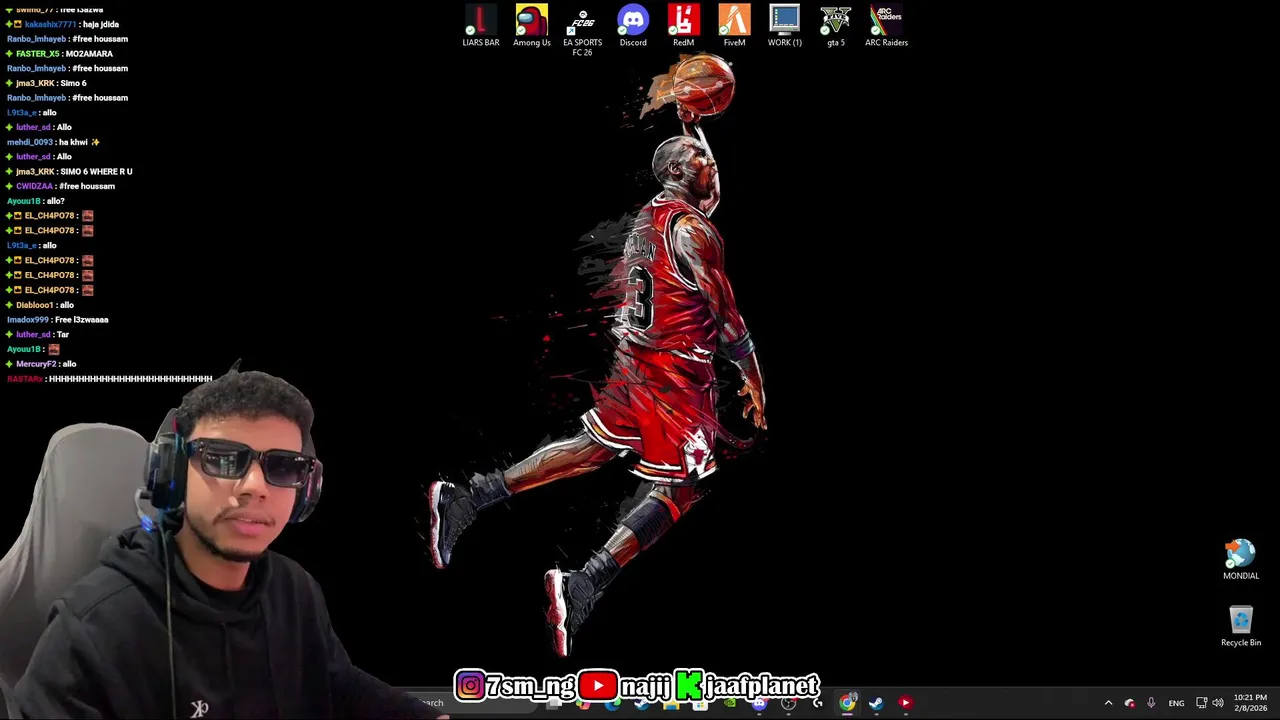1280x720 pixels.
Task: Click chat message "kakashix7771 : haja jdida"
Action: (63, 24)
